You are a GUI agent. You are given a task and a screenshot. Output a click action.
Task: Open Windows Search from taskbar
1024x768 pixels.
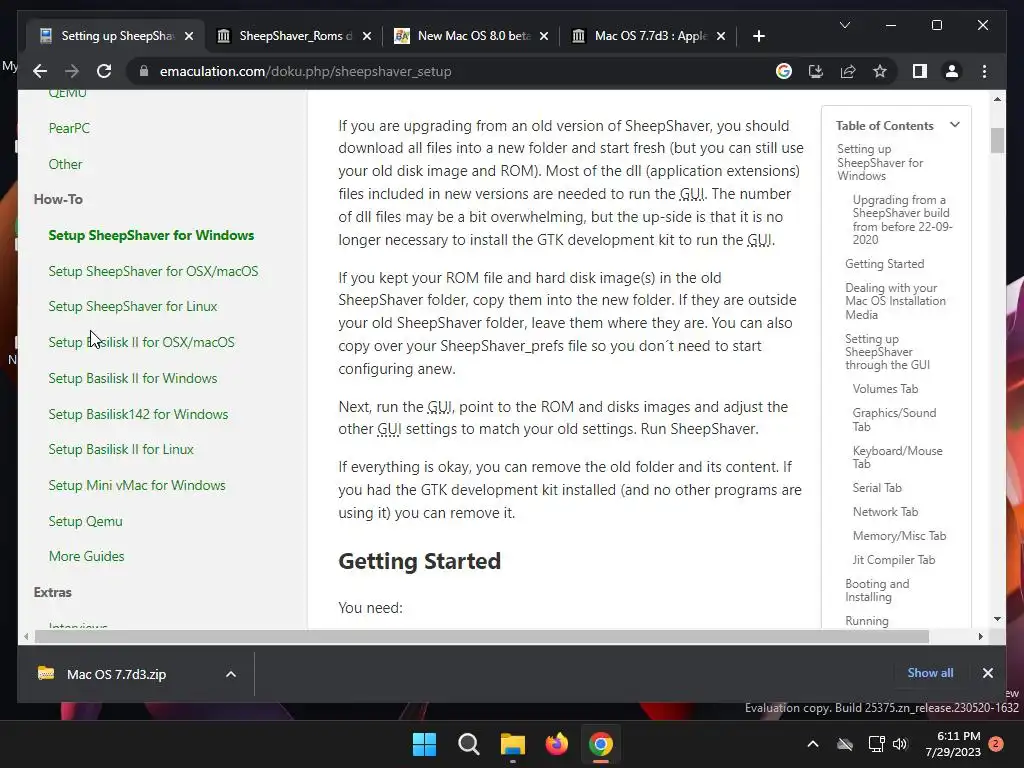[468, 744]
